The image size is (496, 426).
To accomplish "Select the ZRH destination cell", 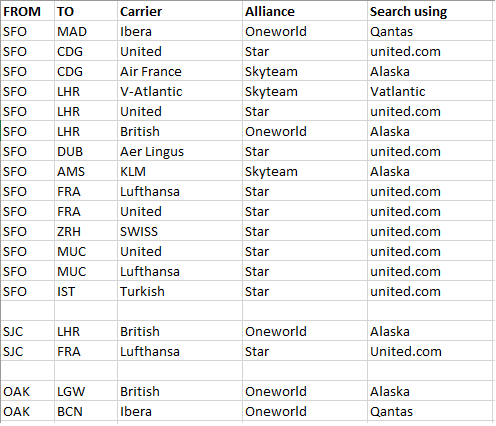I will [86, 231].
